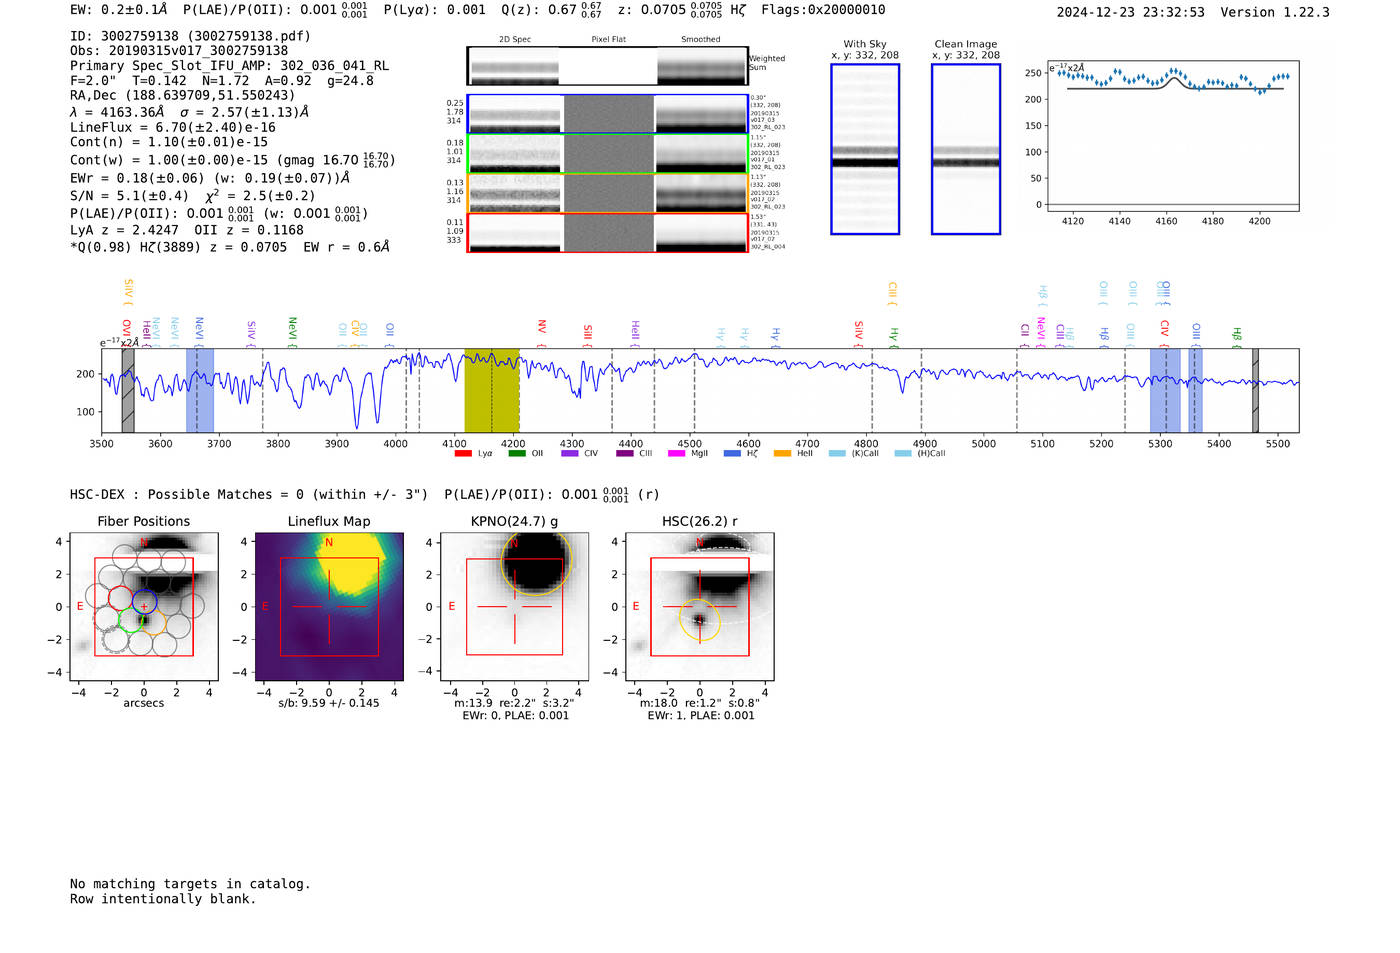Click the hatched gray band near 5460 Å
The height and width of the screenshot is (953, 1400).
coord(1255,391)
